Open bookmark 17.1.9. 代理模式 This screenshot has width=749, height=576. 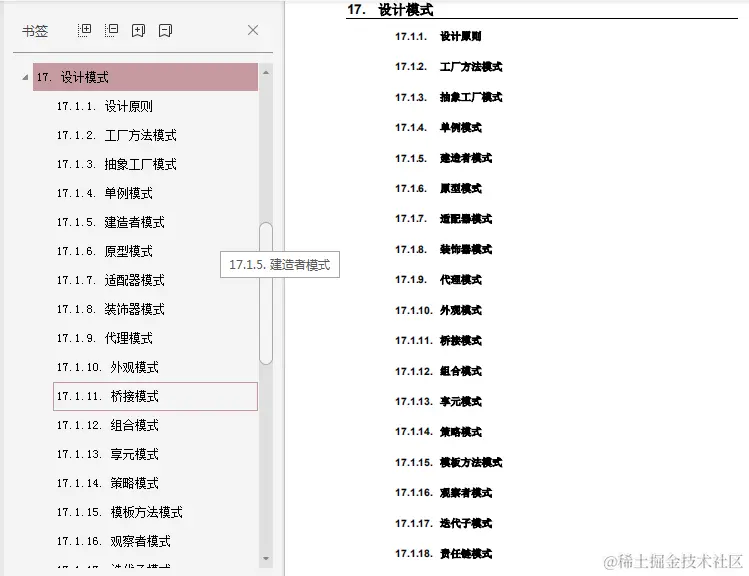(105, 338)
